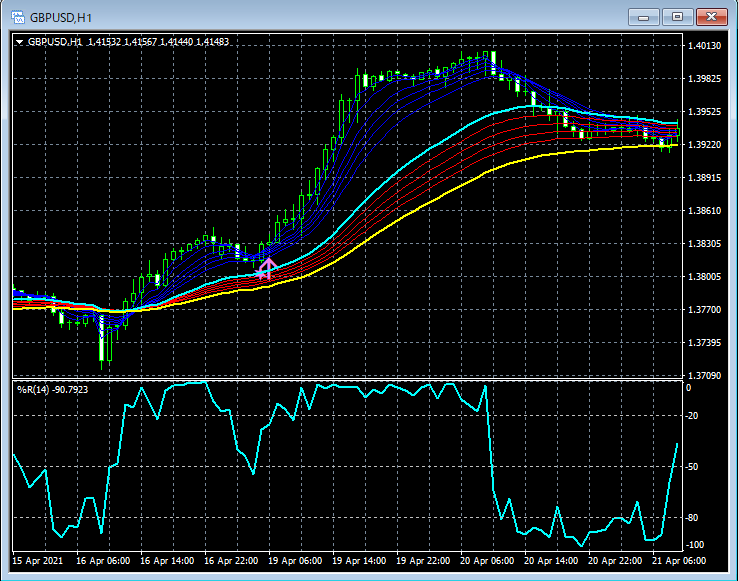The width and height of the screenshot is (739, 581).
Task: Click the 19 Apr 14:00 time axis label
Action: click(x=360, y=561)
